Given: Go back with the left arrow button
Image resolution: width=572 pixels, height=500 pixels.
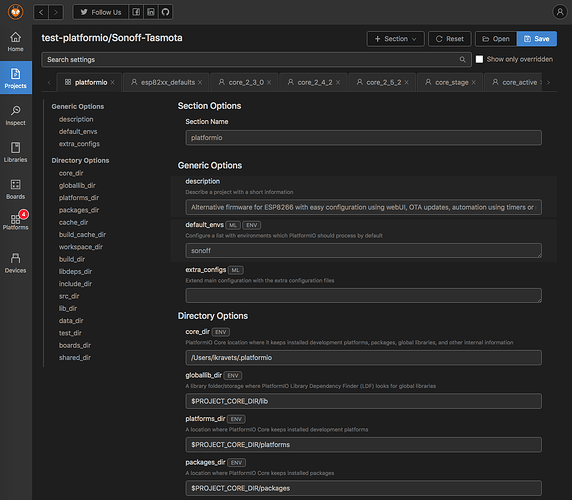Looking at the screenshot, I should coord(41,12).
